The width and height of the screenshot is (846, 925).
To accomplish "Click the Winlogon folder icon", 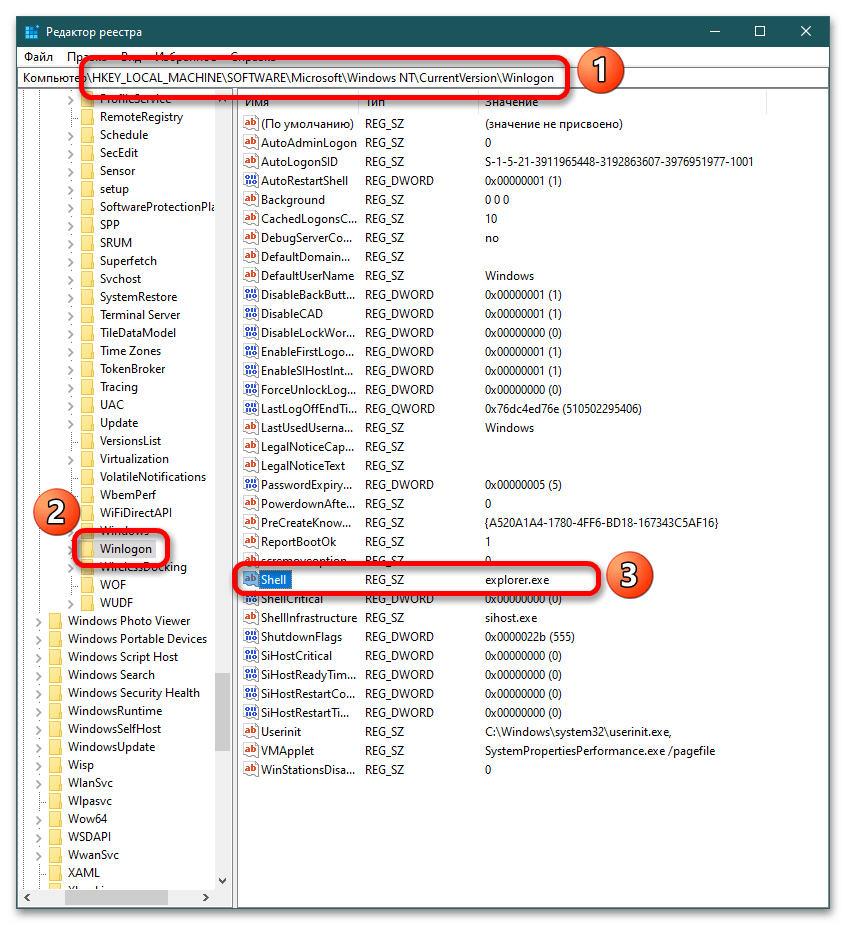I will [87, 549].
